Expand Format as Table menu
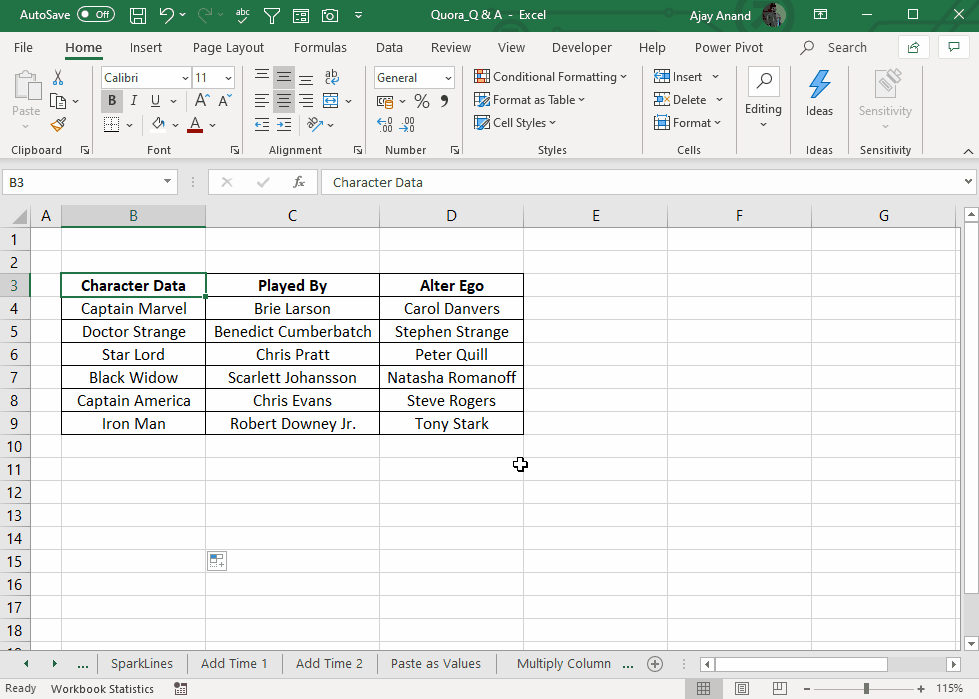This screenshot has height=699, width=979. 529,100
